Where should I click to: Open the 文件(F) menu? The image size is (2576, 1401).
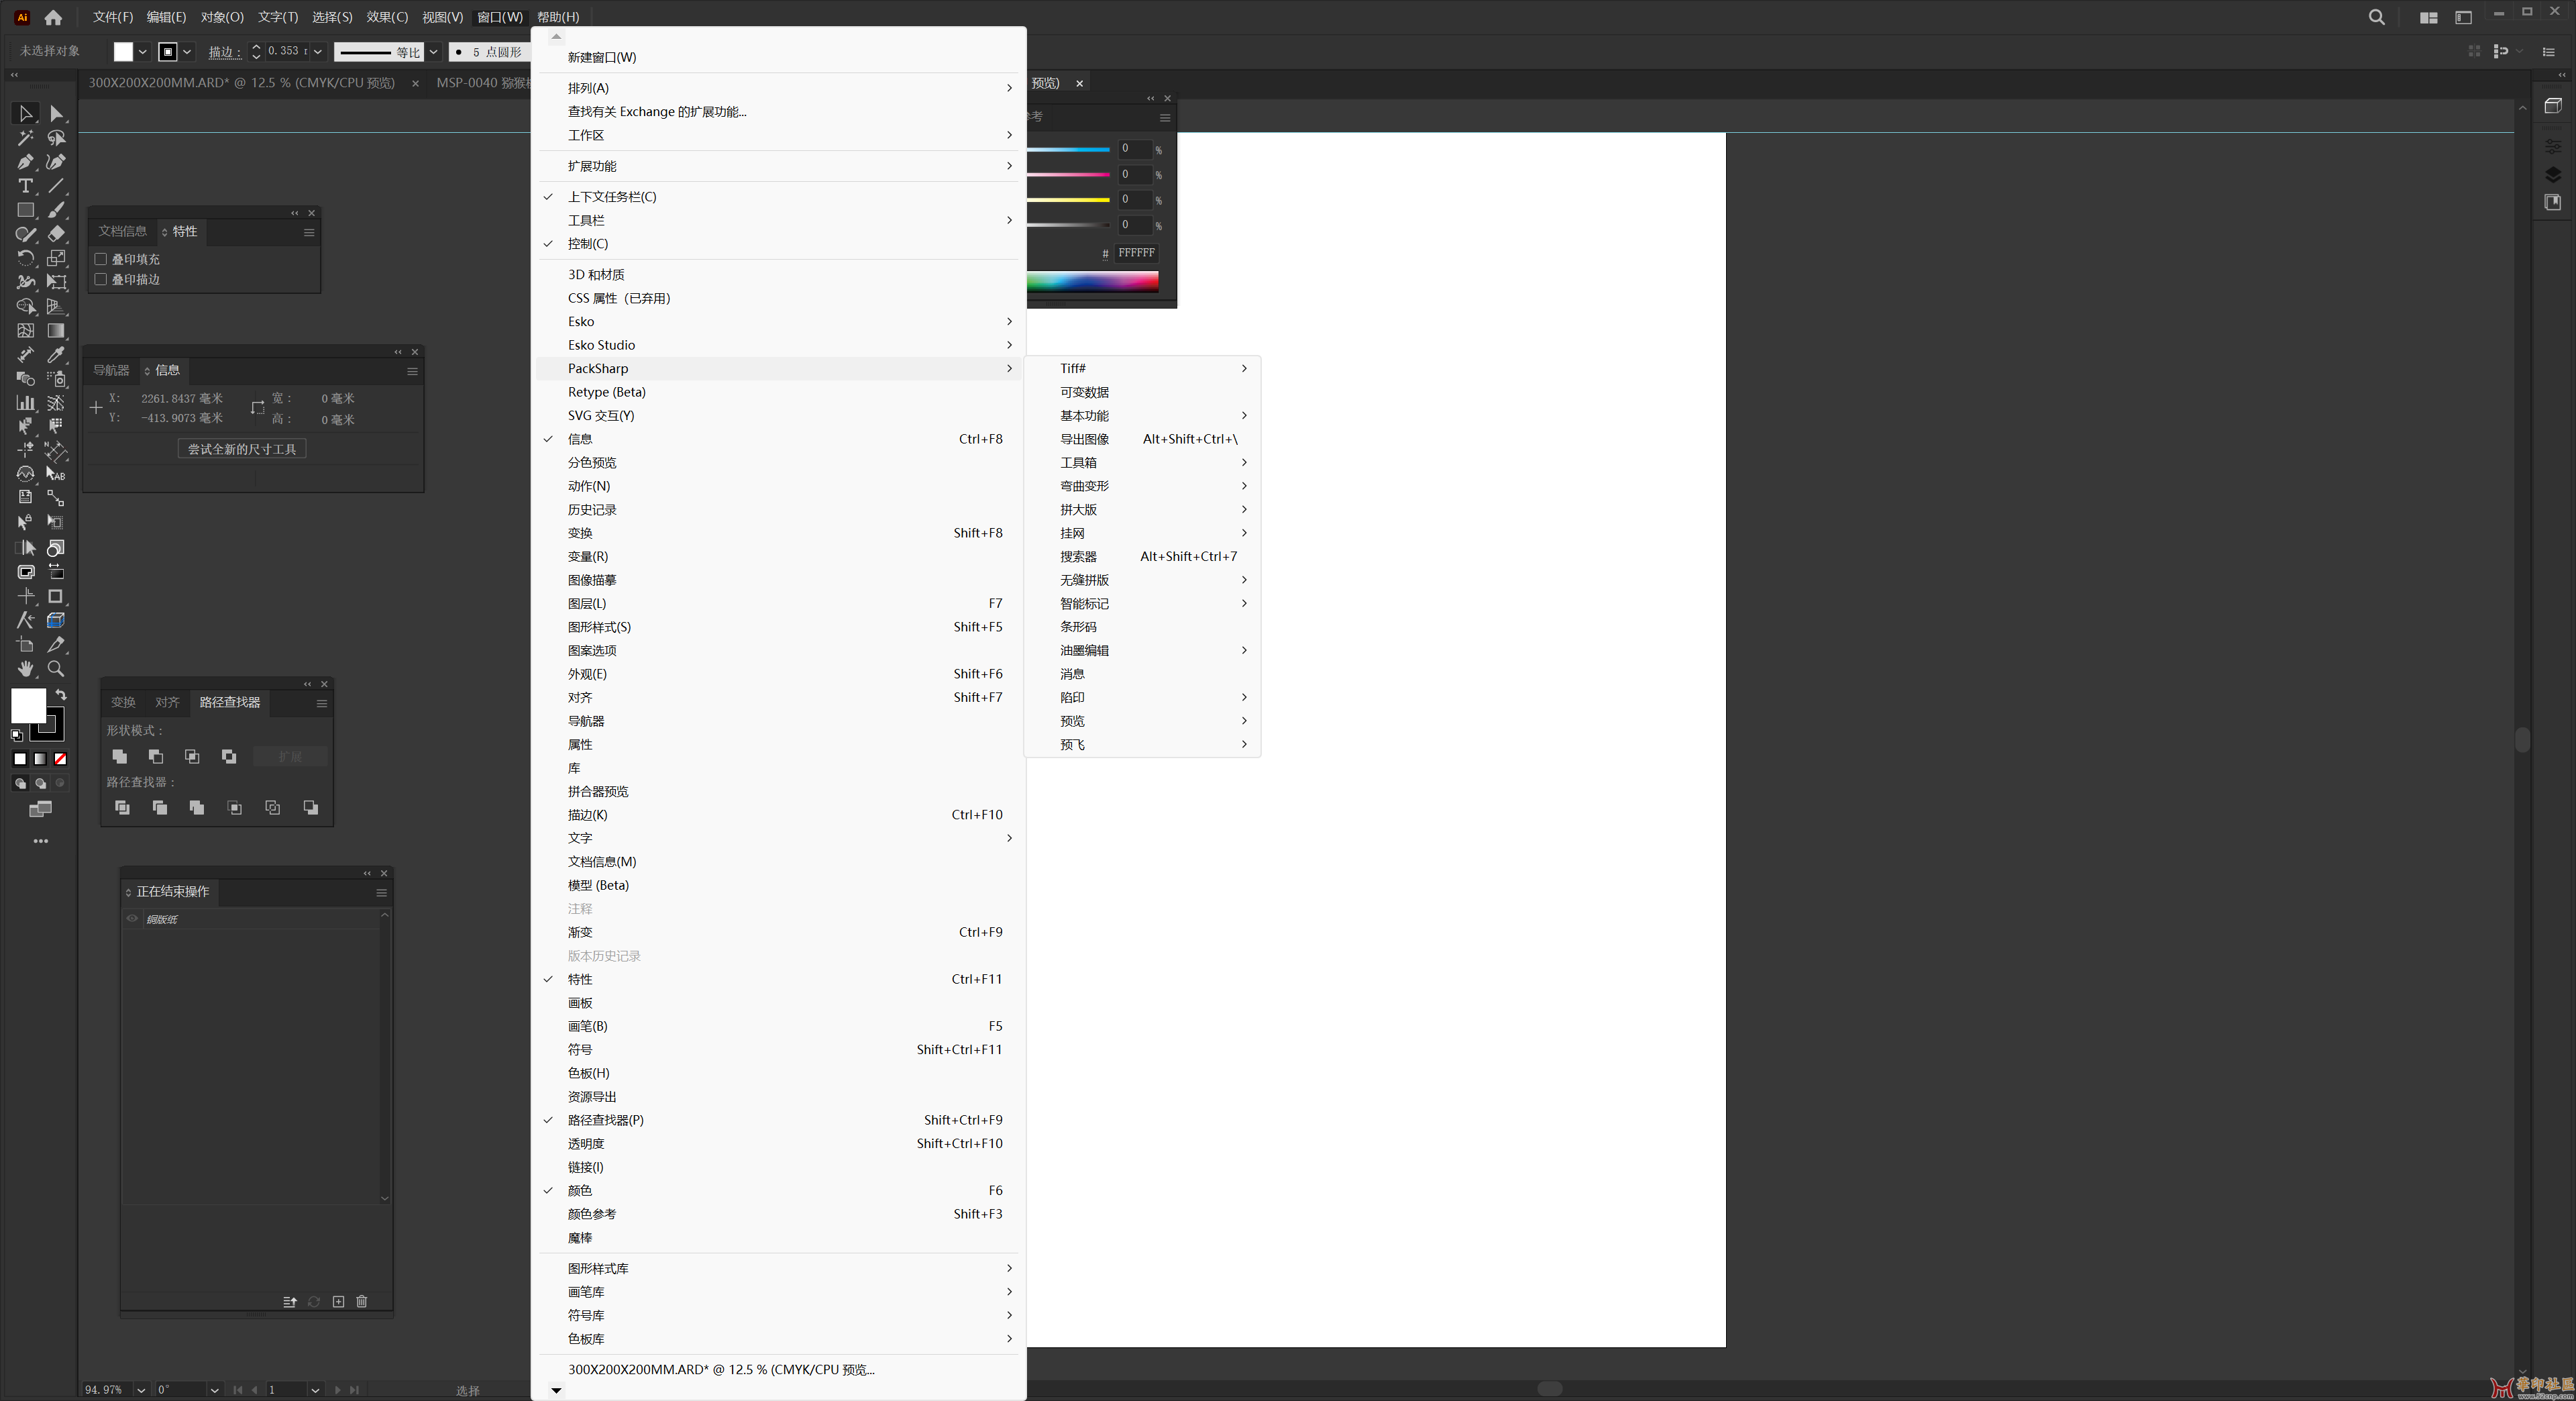point(113,17)
